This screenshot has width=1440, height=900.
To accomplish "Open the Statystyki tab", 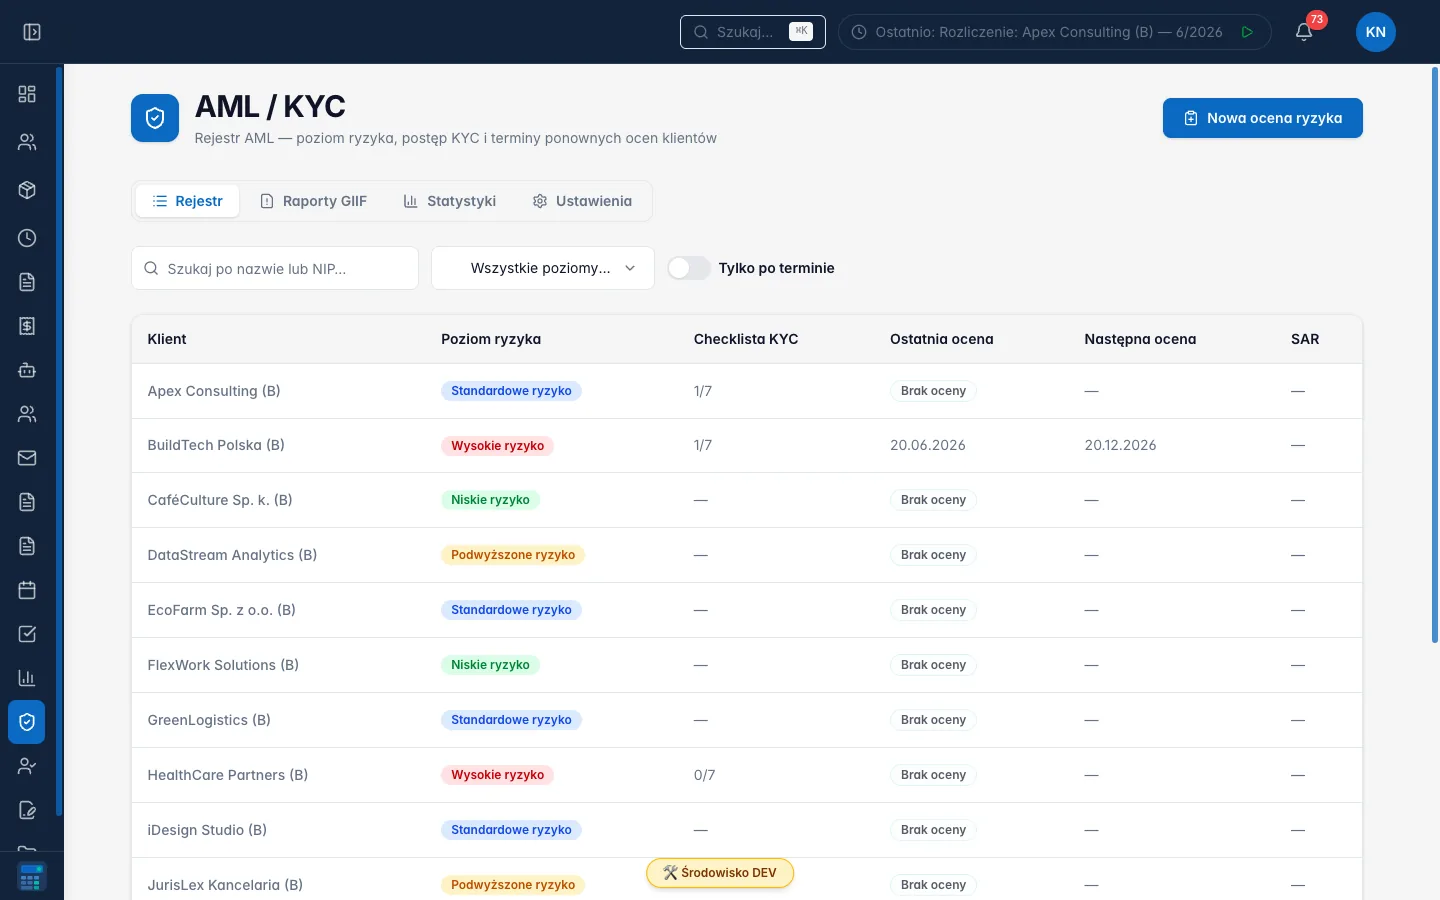I will (x=449, y=201).
